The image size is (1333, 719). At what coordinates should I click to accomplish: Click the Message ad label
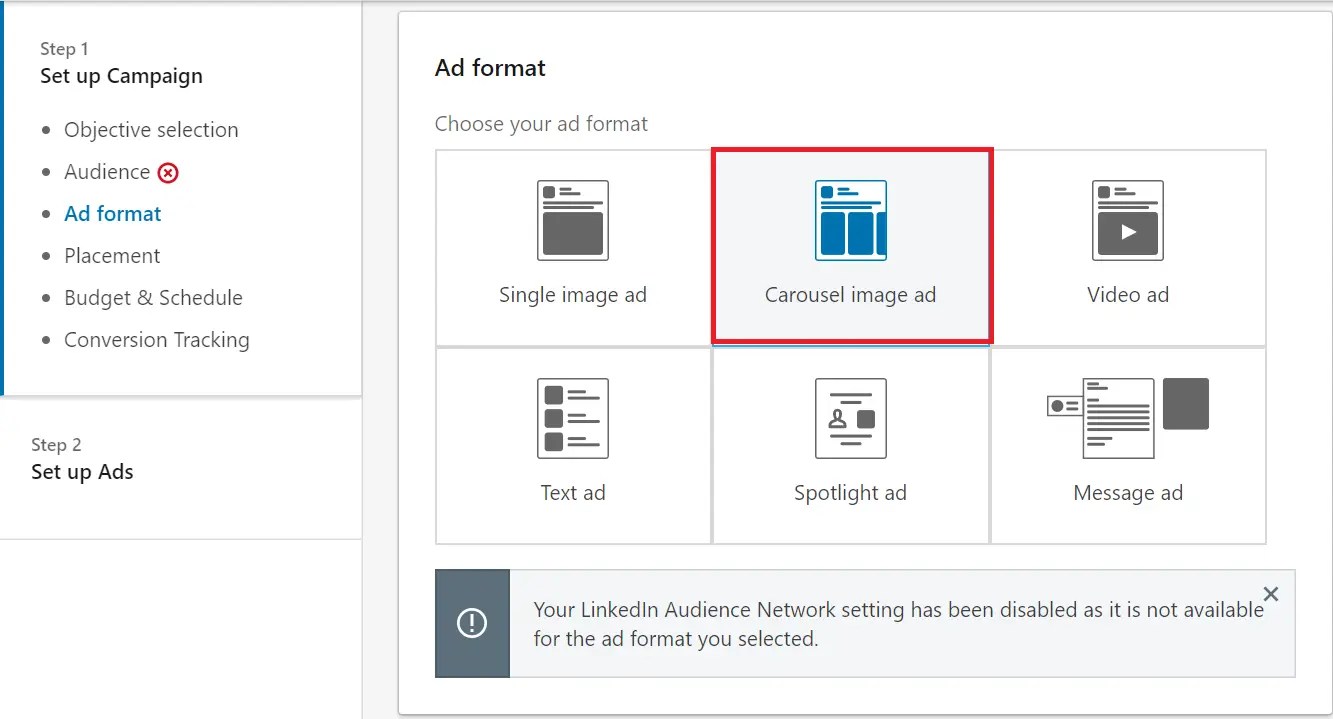coord(1128,493)
